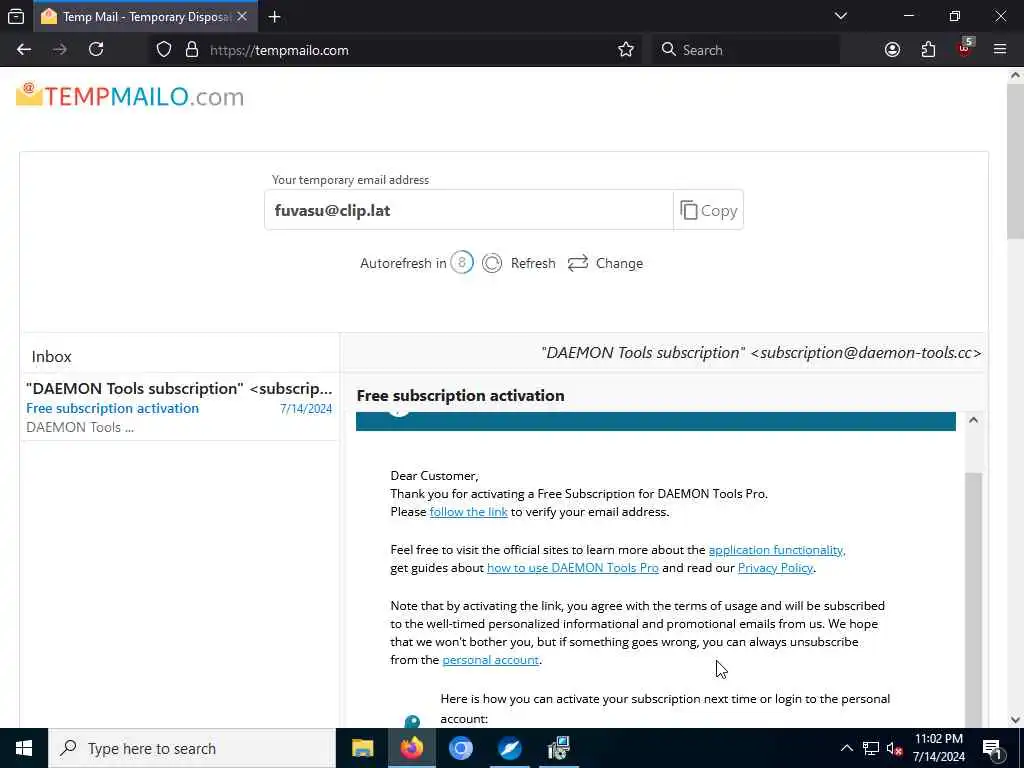Click the 7/14/2024 date in inbox row
The width and height of the screenshot is (1024, 768).
pos(306,409)
